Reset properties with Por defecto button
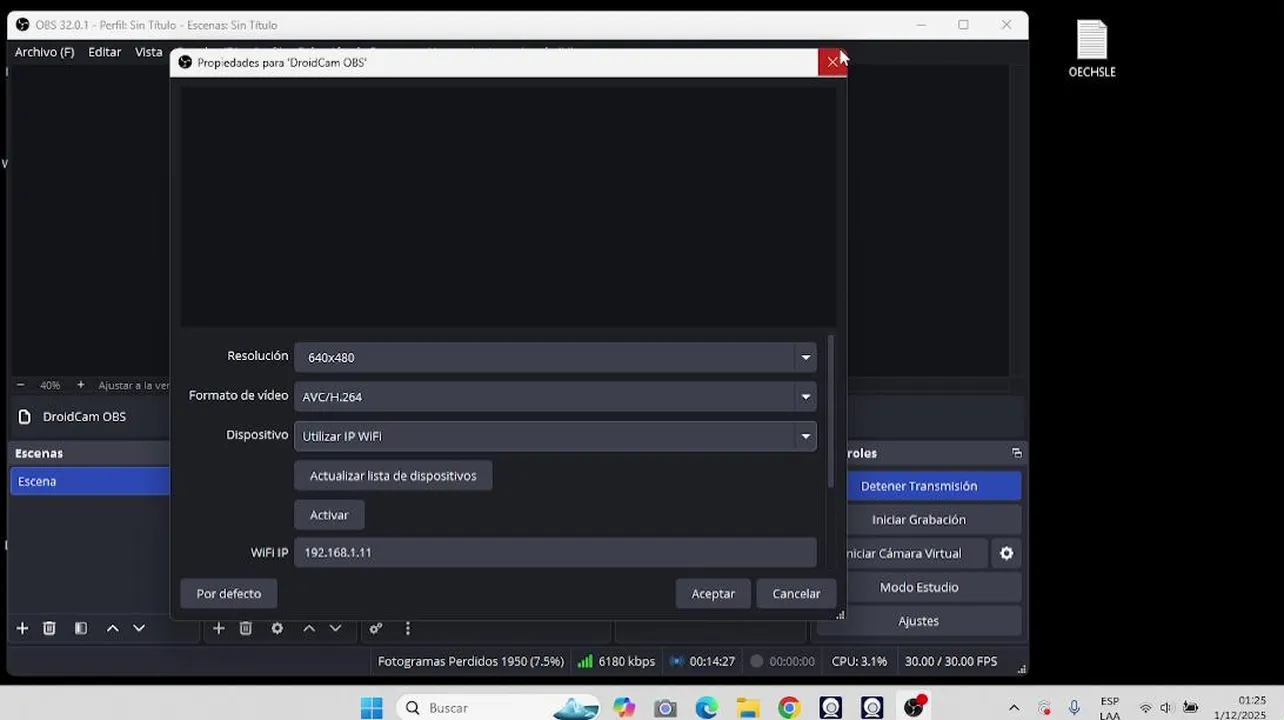Image resolution: width=1284 pixels, height=720 pixels. click(228, 593)
